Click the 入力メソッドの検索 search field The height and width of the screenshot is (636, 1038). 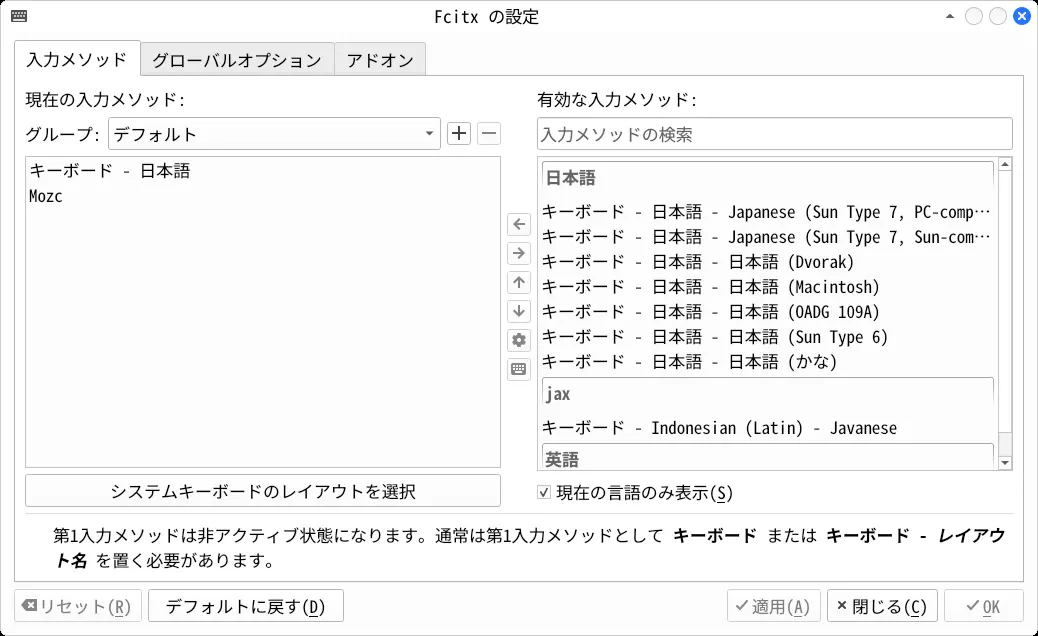click(774, 134)
